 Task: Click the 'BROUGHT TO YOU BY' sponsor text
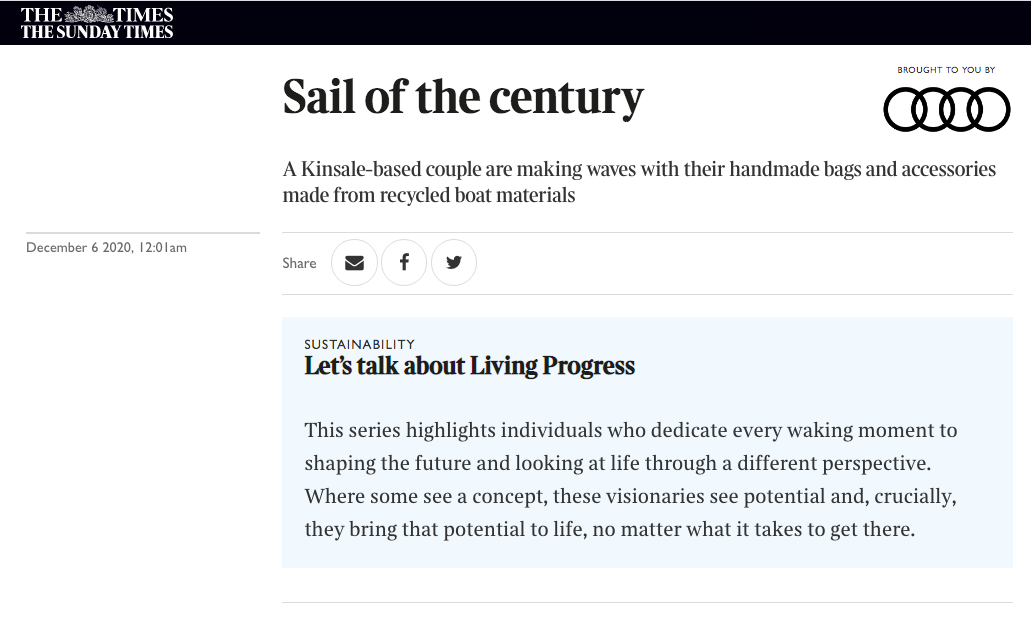(x=946, y=70)
